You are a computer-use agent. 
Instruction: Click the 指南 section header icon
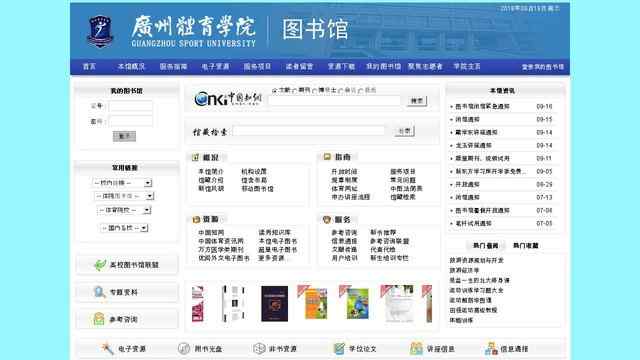(327, 157)
